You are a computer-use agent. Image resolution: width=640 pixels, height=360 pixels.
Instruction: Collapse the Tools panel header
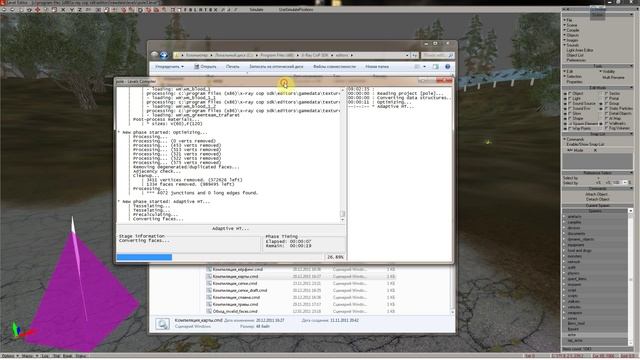(598, 66)
